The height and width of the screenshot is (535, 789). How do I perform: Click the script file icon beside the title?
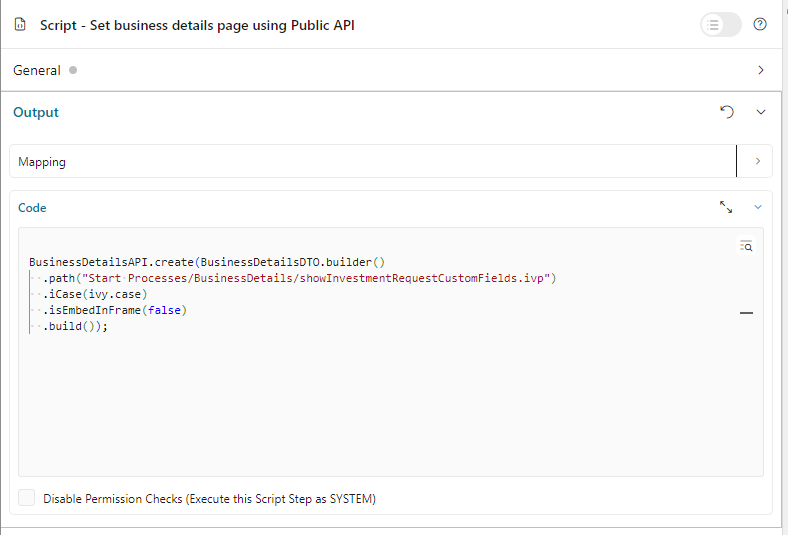[21, 25]
